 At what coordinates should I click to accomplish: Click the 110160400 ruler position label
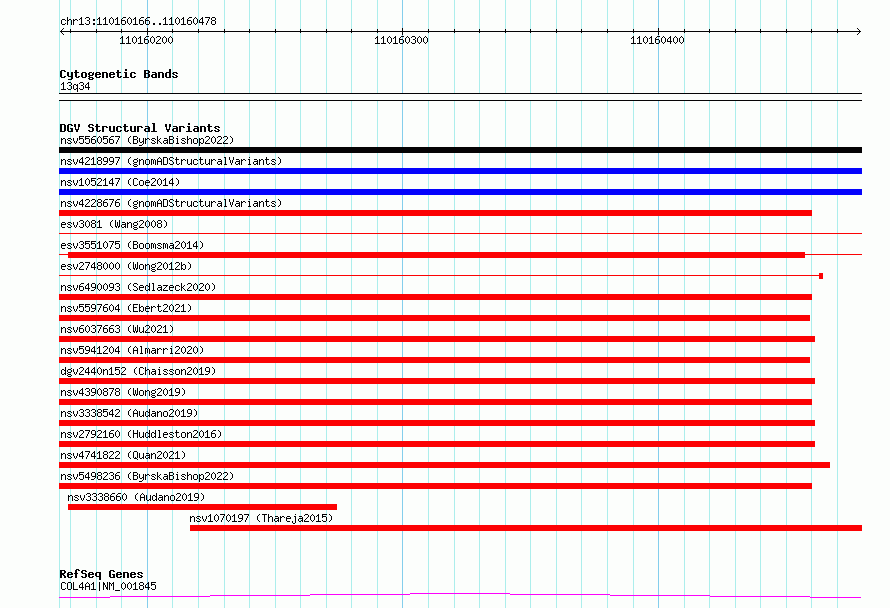657,40
